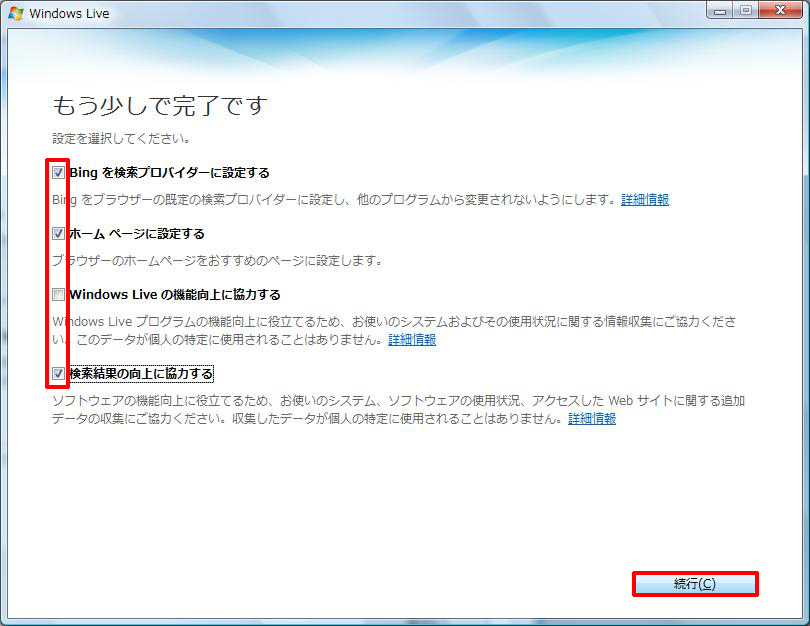Click the Bing を検索プロバイダーに設定する label

[169, 173]
